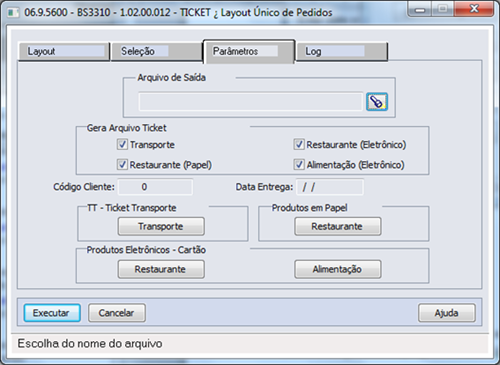The width and height of the screenshot is (500, 365).
Task: Click the Código Cliente field
Action: point(155,187)
